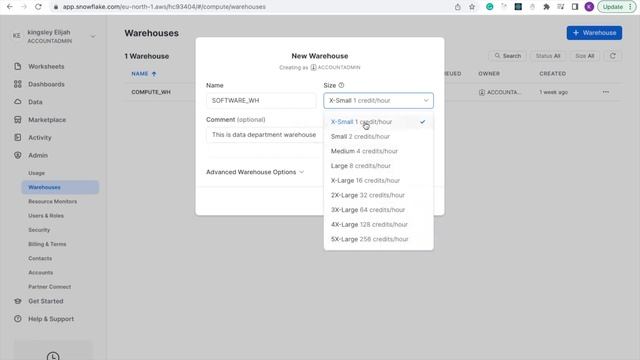Collapse the Size dropdown box
This screenshot has height=360, width=640.
[378, 100]
